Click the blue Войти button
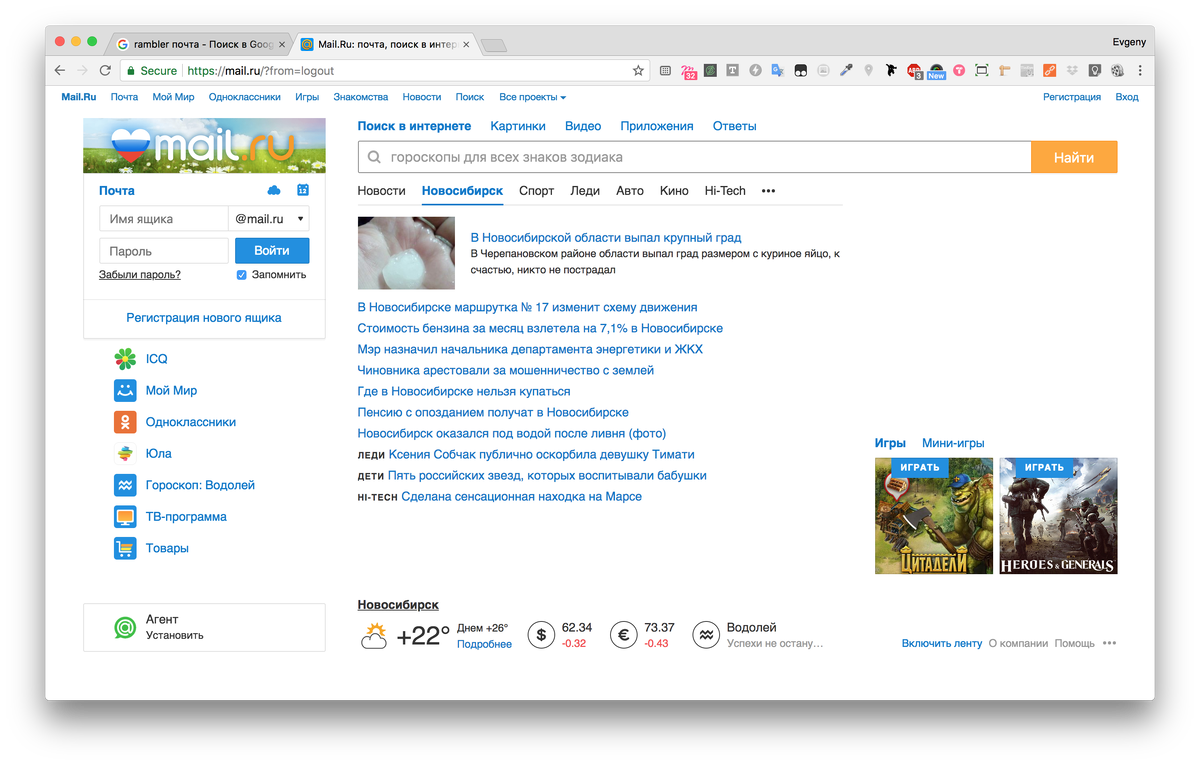 272,251
